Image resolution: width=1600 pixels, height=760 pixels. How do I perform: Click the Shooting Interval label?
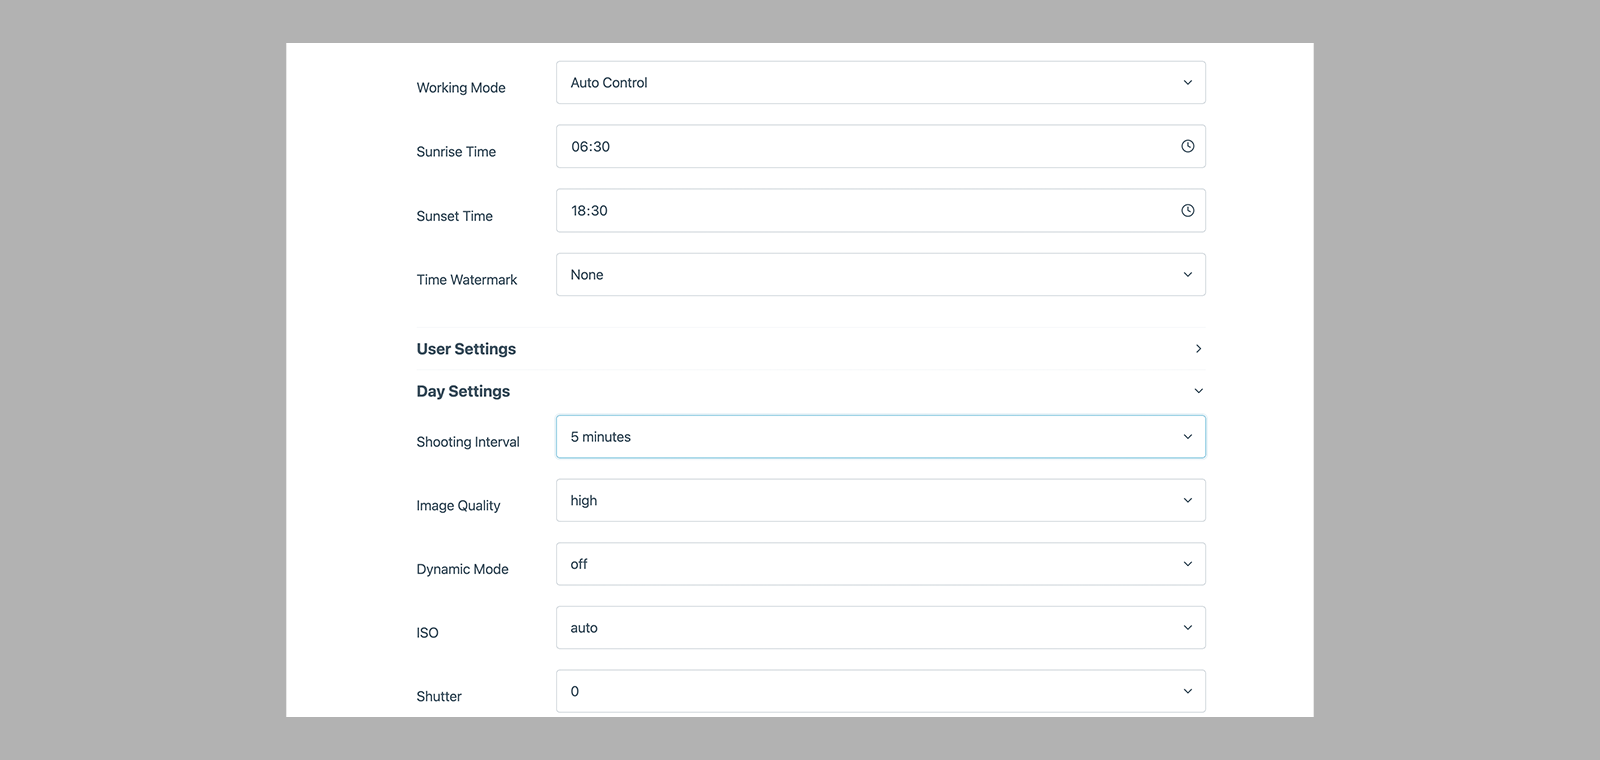(468, 442)
